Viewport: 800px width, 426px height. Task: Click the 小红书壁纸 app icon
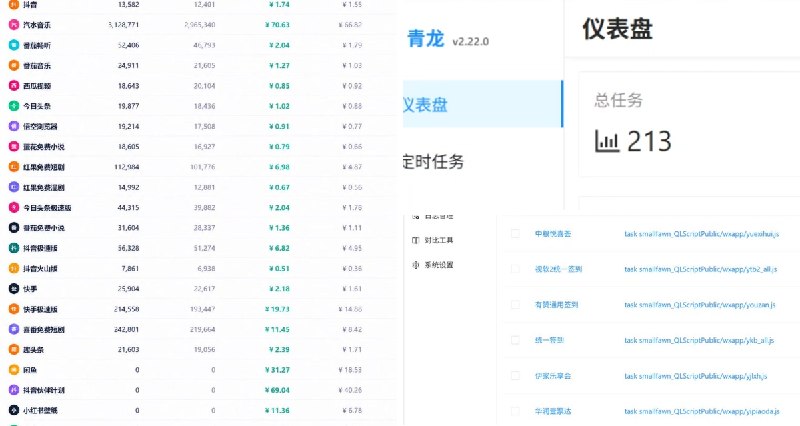14,410
